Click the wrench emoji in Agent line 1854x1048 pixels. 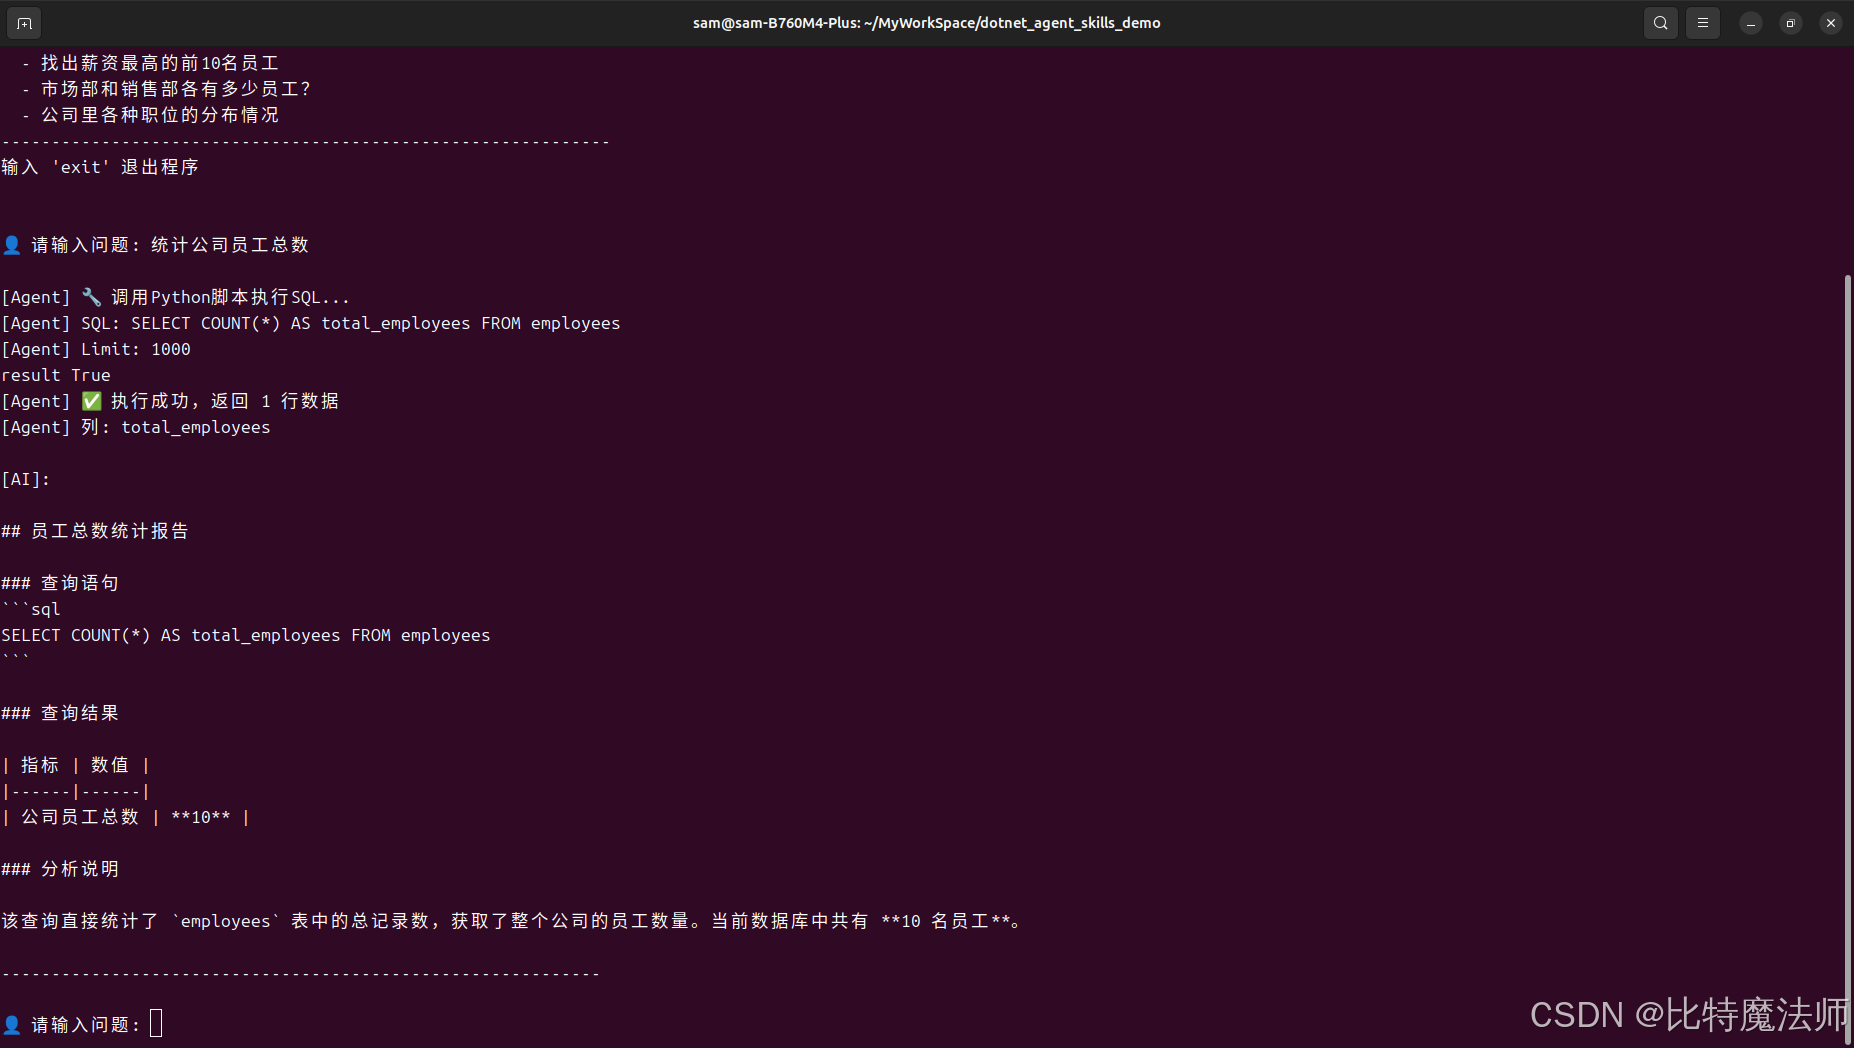[92, 297]
